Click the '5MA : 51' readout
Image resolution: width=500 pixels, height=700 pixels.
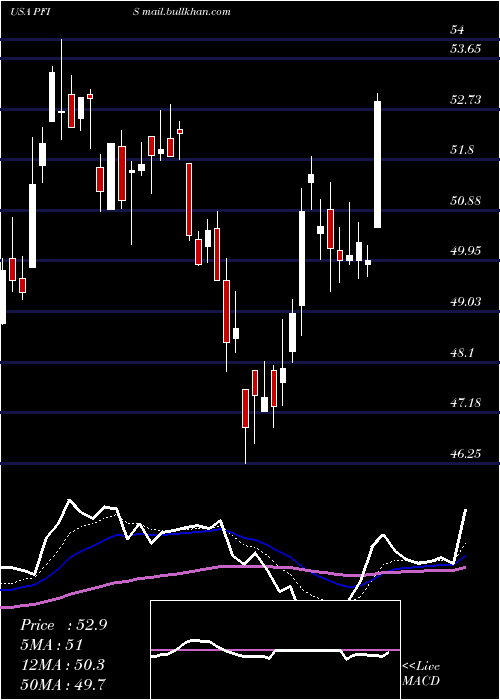click(x=51, y=645)
